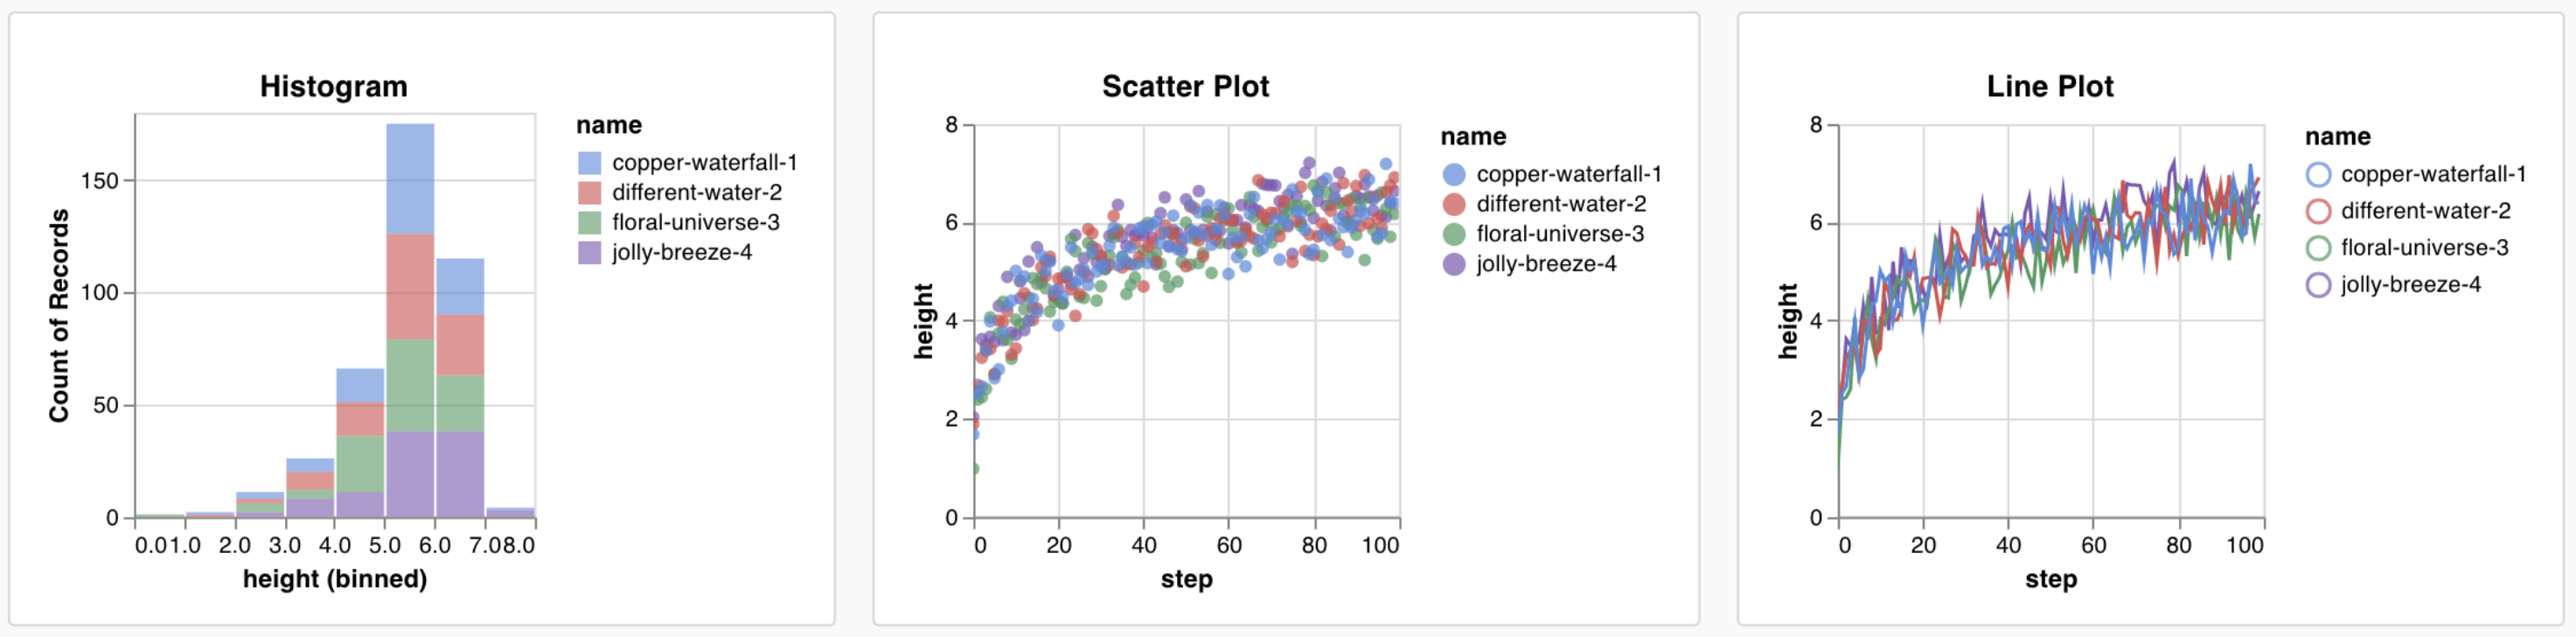
Task: Click different-water-2 red square in Histogram legend
Action: [x=589, y=193]
